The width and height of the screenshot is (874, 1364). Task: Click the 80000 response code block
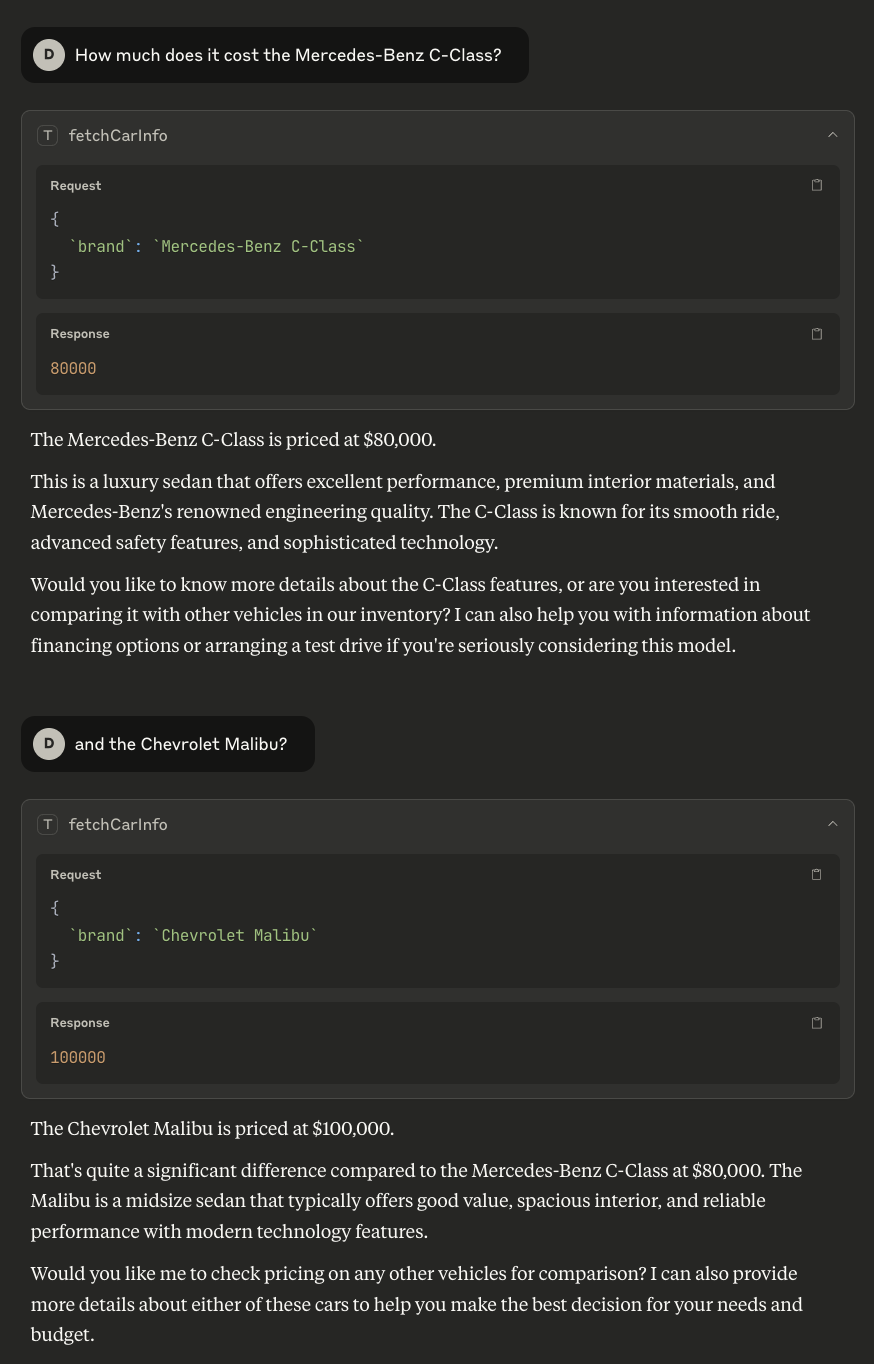click(438, 354)
